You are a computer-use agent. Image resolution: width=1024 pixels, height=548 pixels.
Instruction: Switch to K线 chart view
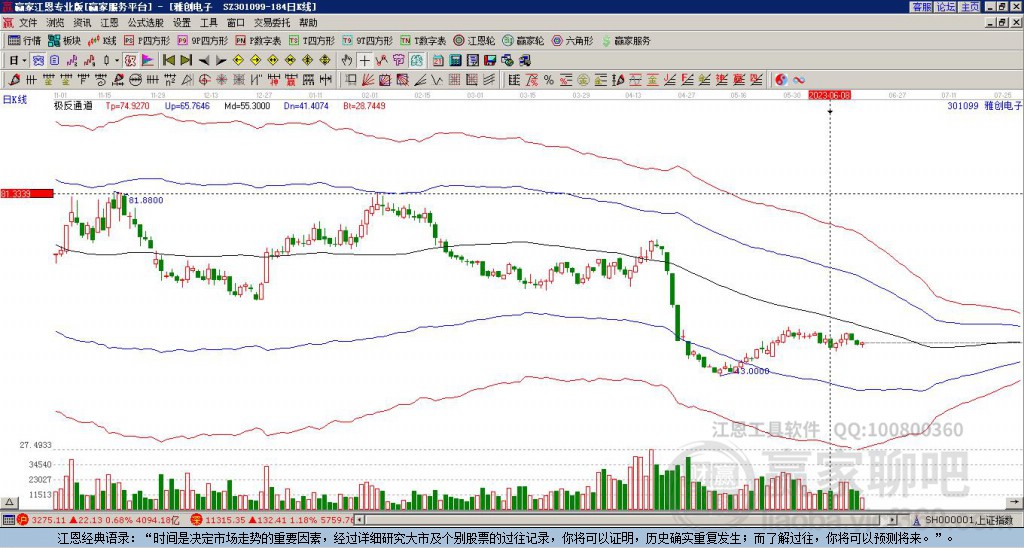coord(102,40)
